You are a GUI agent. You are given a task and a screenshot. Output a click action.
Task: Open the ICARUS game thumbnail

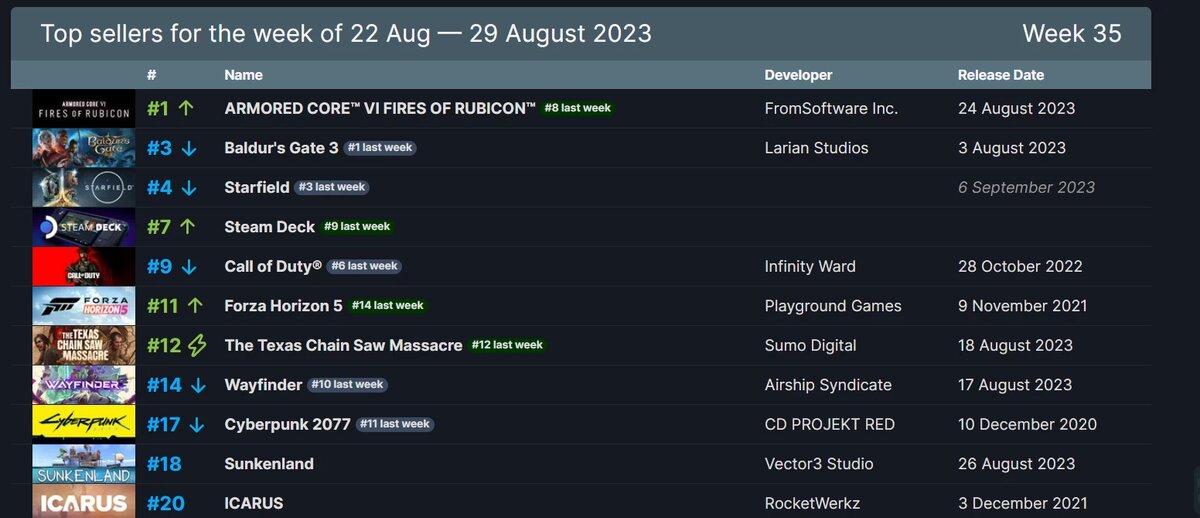pos(82,502)
